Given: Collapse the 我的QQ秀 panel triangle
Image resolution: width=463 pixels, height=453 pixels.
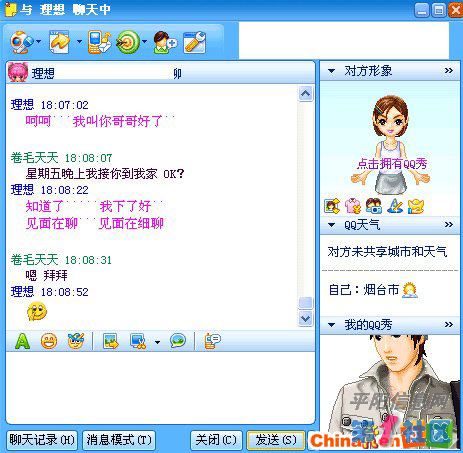Looking at the screenshot, I should 331,324.
